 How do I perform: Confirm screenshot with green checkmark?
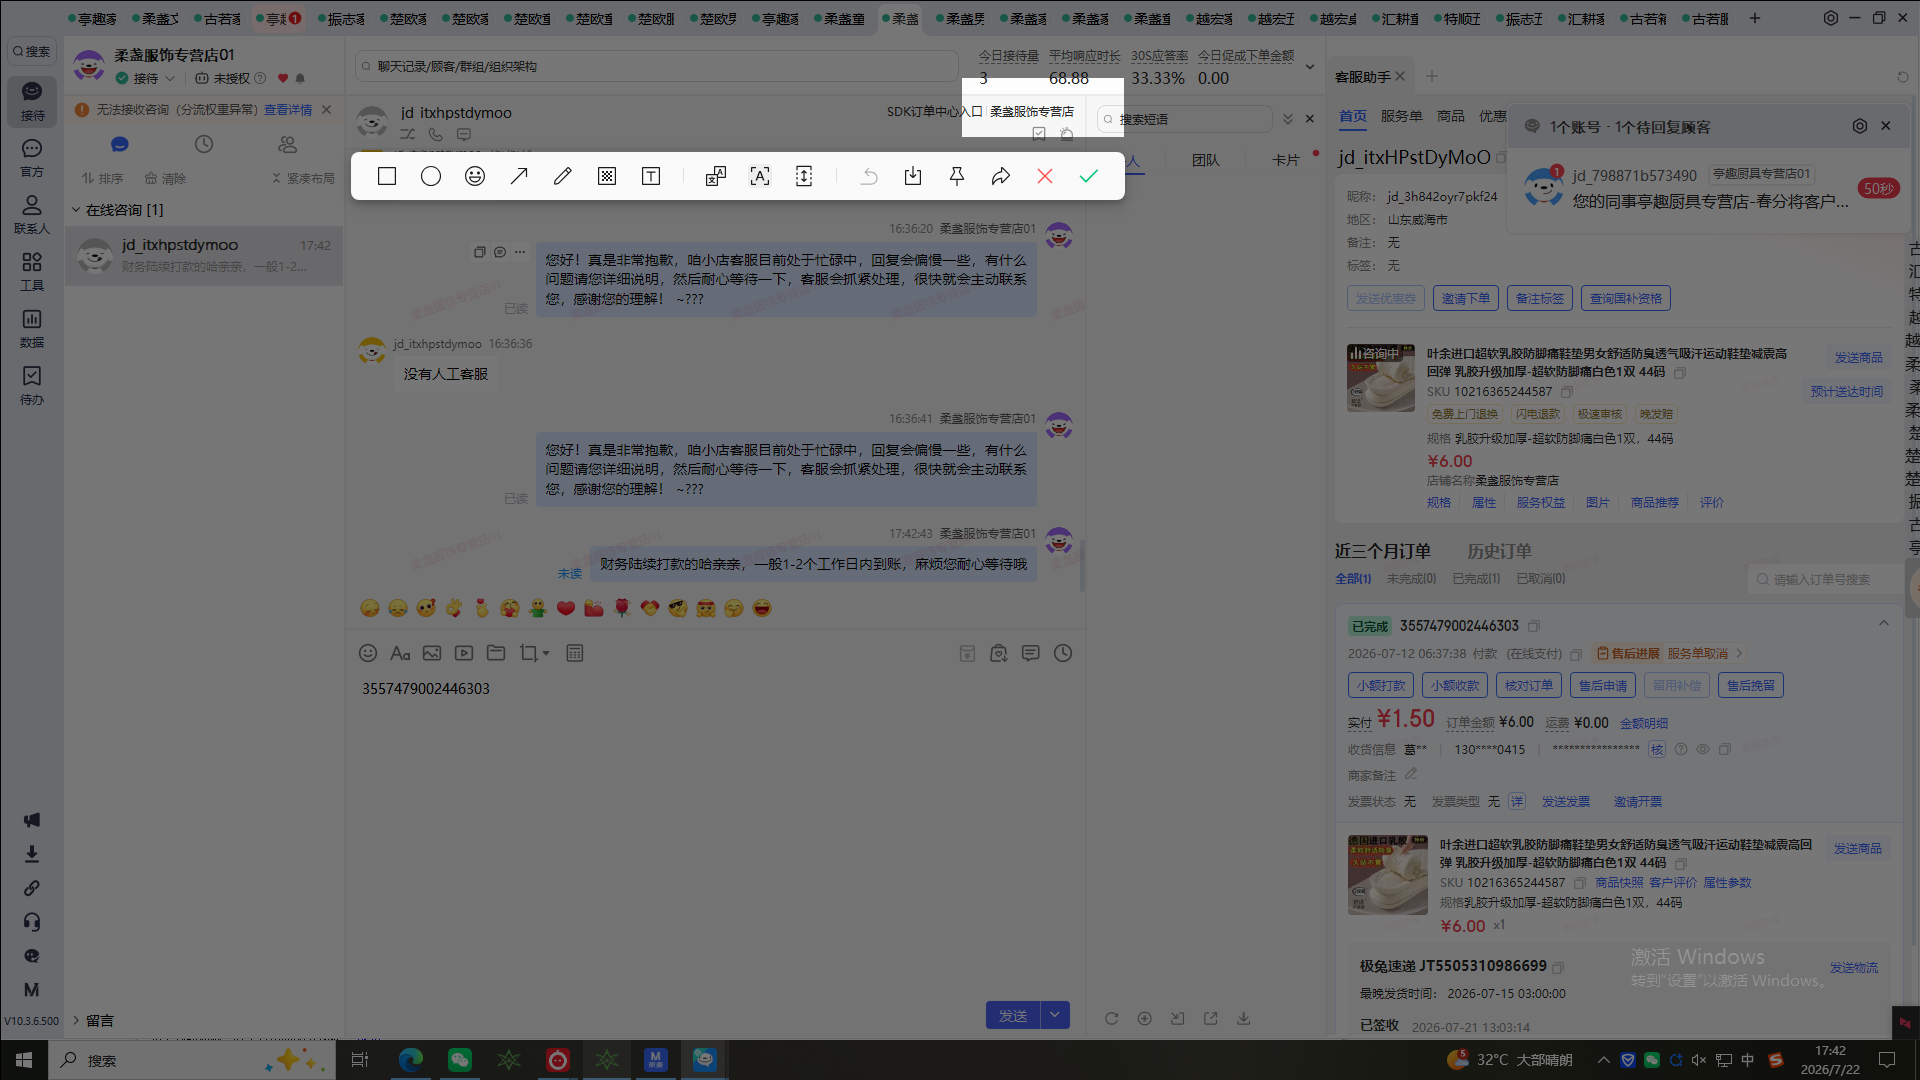tap(1089, 176)
